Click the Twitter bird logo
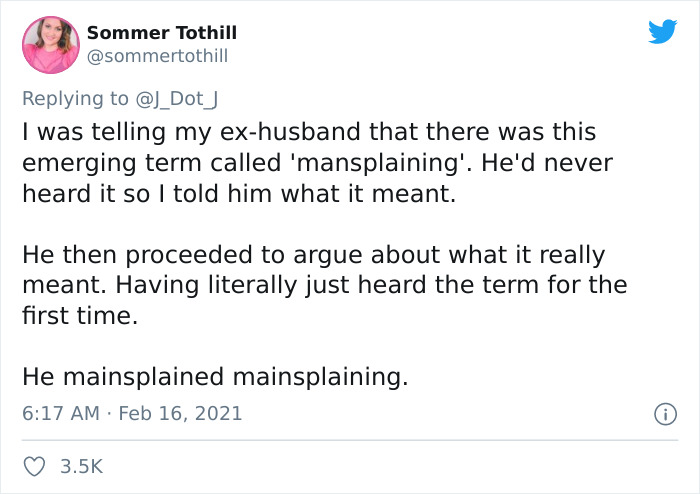The image size is (700, 494). [x=662, y=32]
